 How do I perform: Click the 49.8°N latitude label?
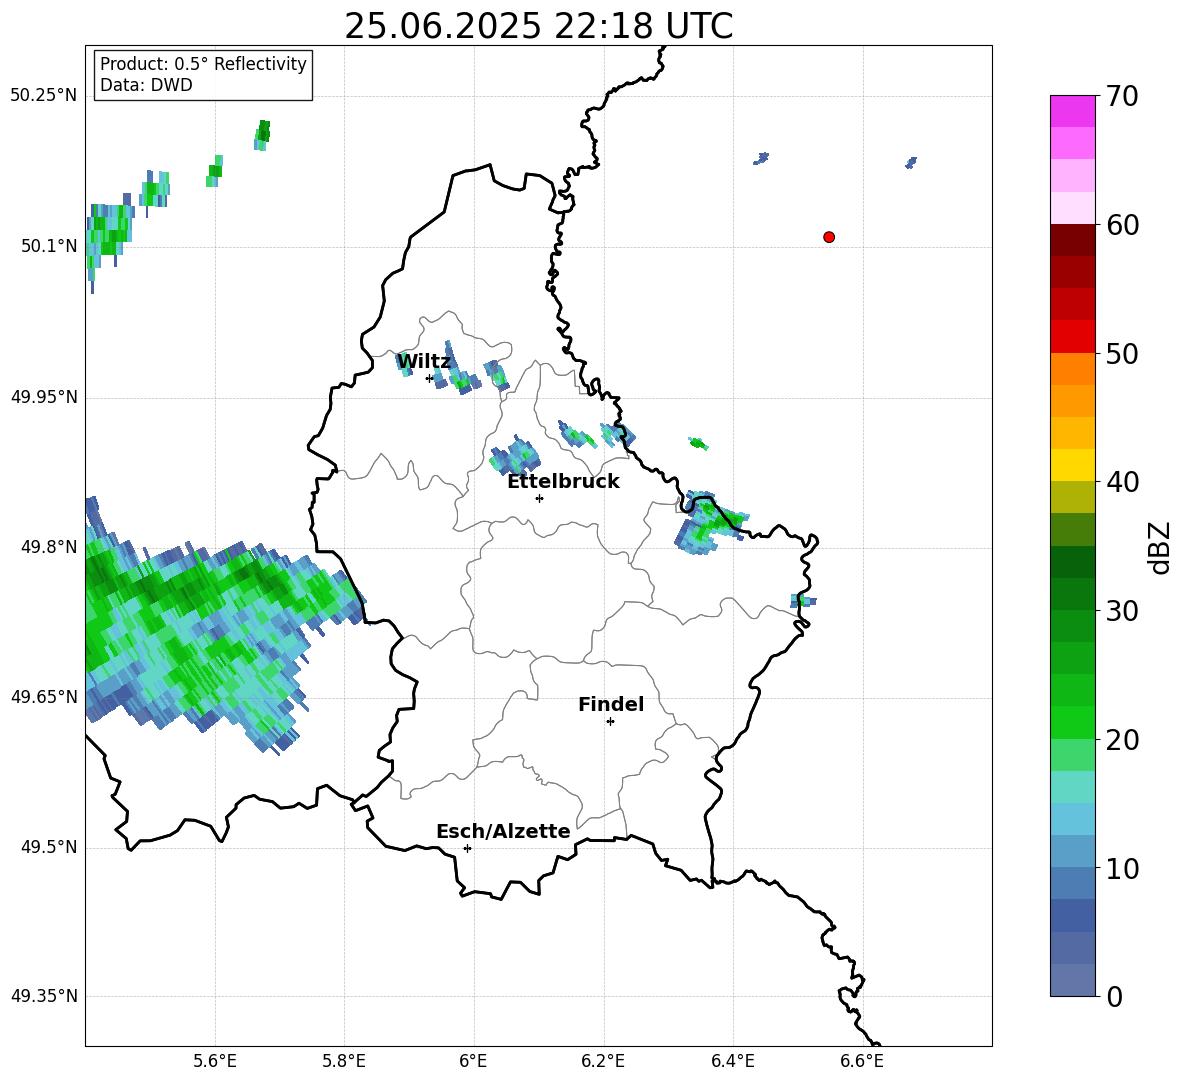tap(48, 547)
